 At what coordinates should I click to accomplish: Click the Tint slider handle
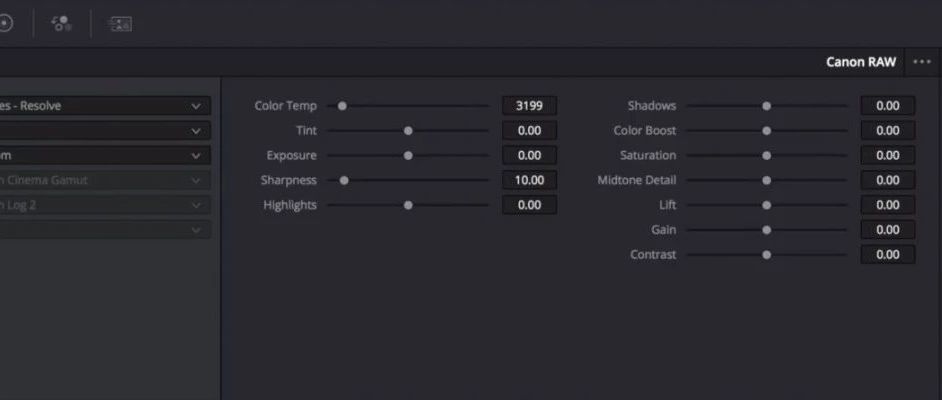[x=408, y=130]
